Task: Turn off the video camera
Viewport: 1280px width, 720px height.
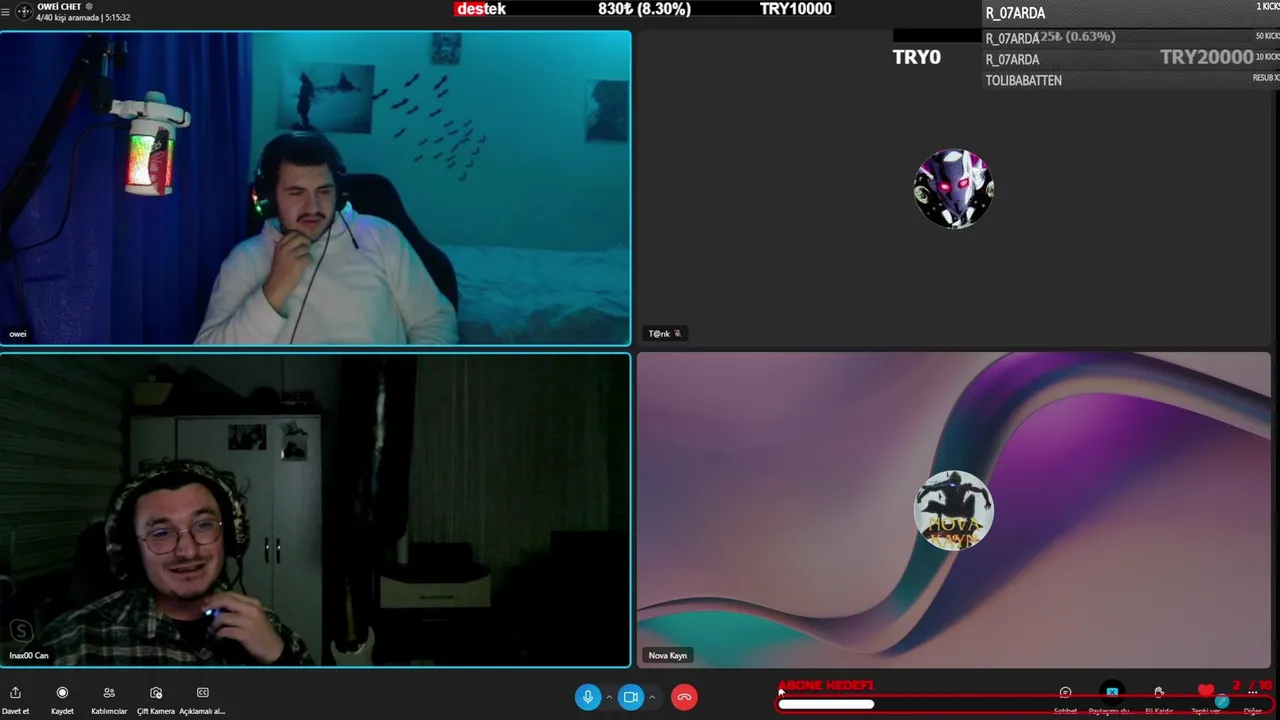Action: [631, 697]
